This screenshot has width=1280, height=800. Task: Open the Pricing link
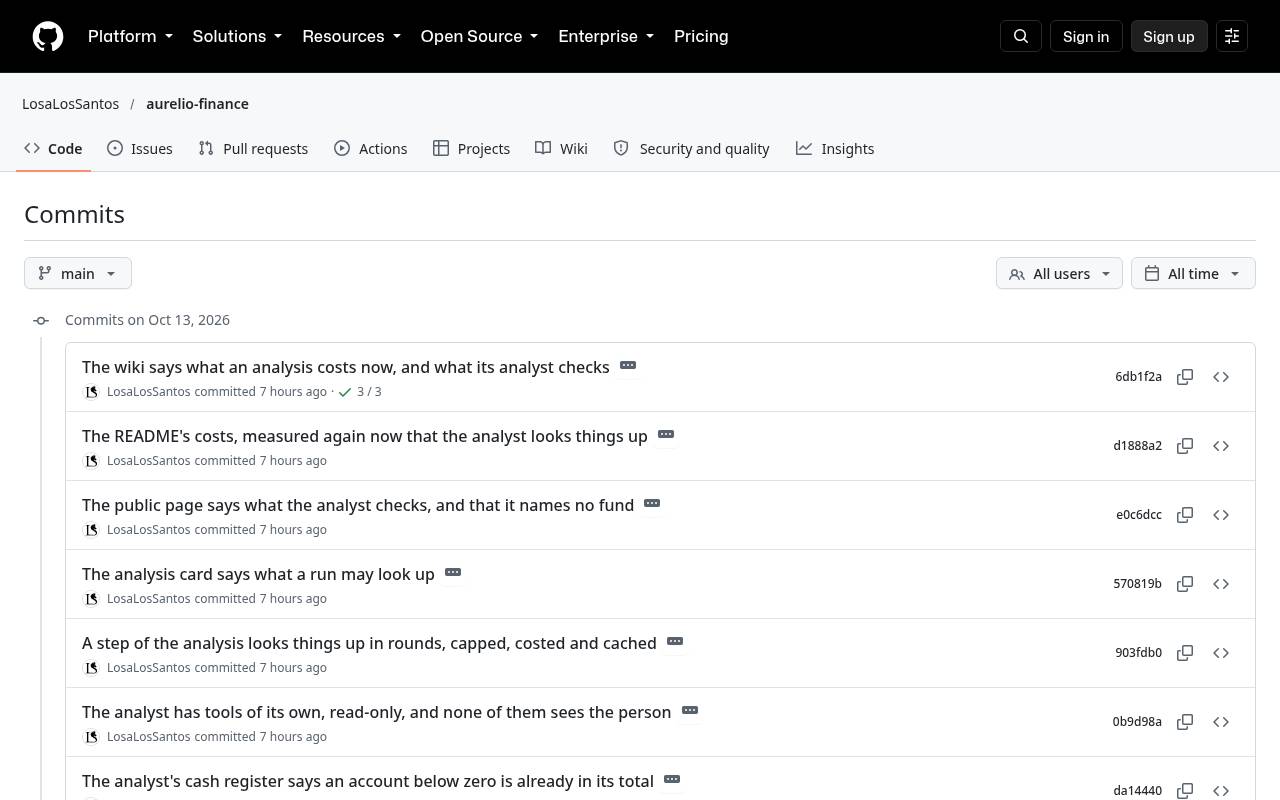click(x=701, y=36)
